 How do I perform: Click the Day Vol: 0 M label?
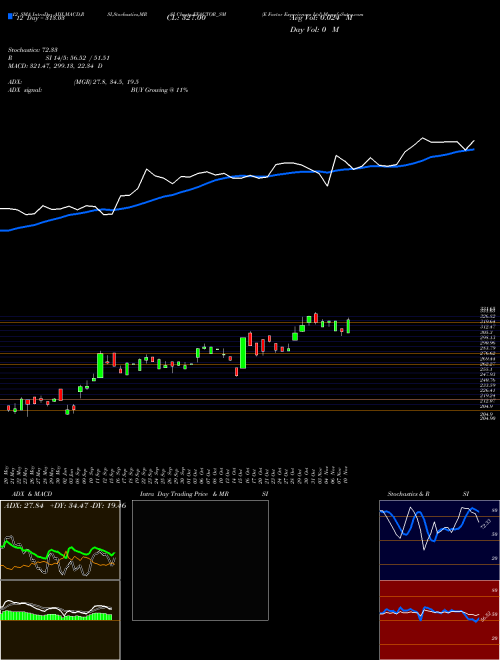click(314, 30)
